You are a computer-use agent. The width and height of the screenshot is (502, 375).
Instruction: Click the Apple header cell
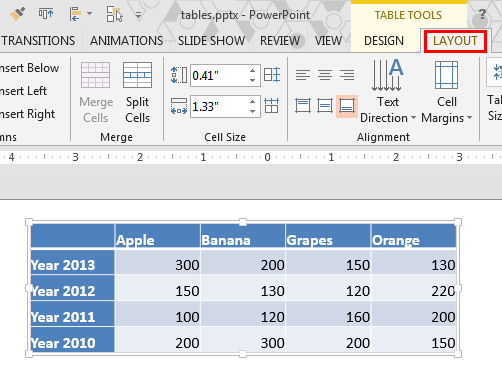click(x=157, y=236)
